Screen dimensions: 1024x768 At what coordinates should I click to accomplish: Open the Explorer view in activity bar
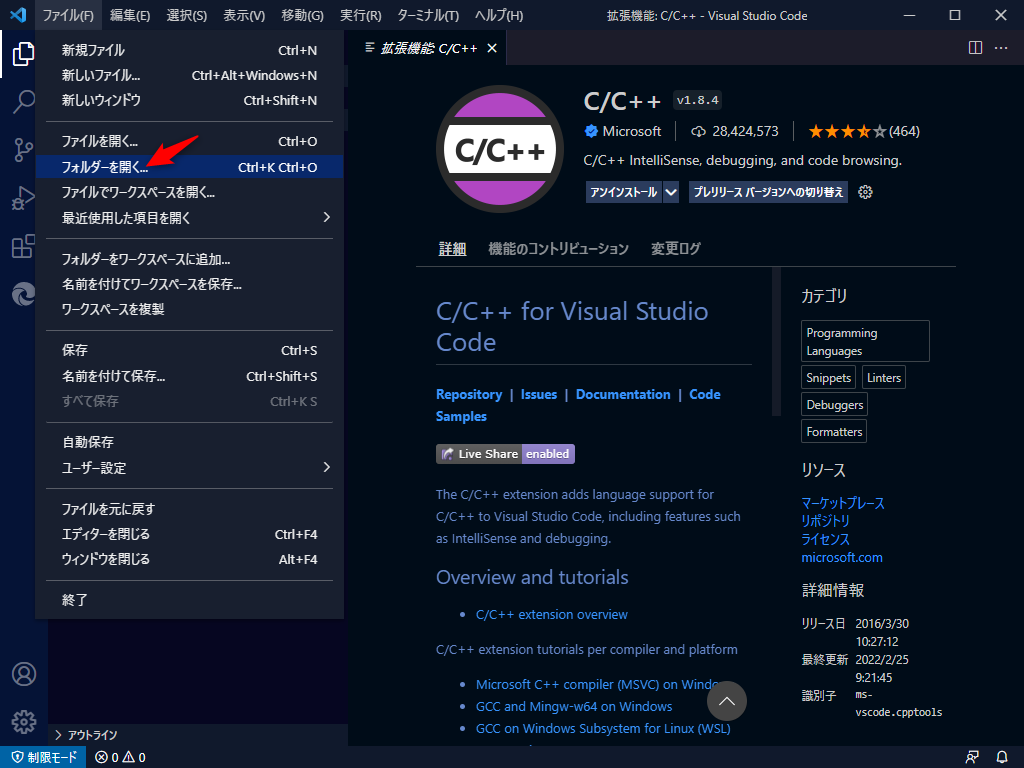tap(24, 54)
